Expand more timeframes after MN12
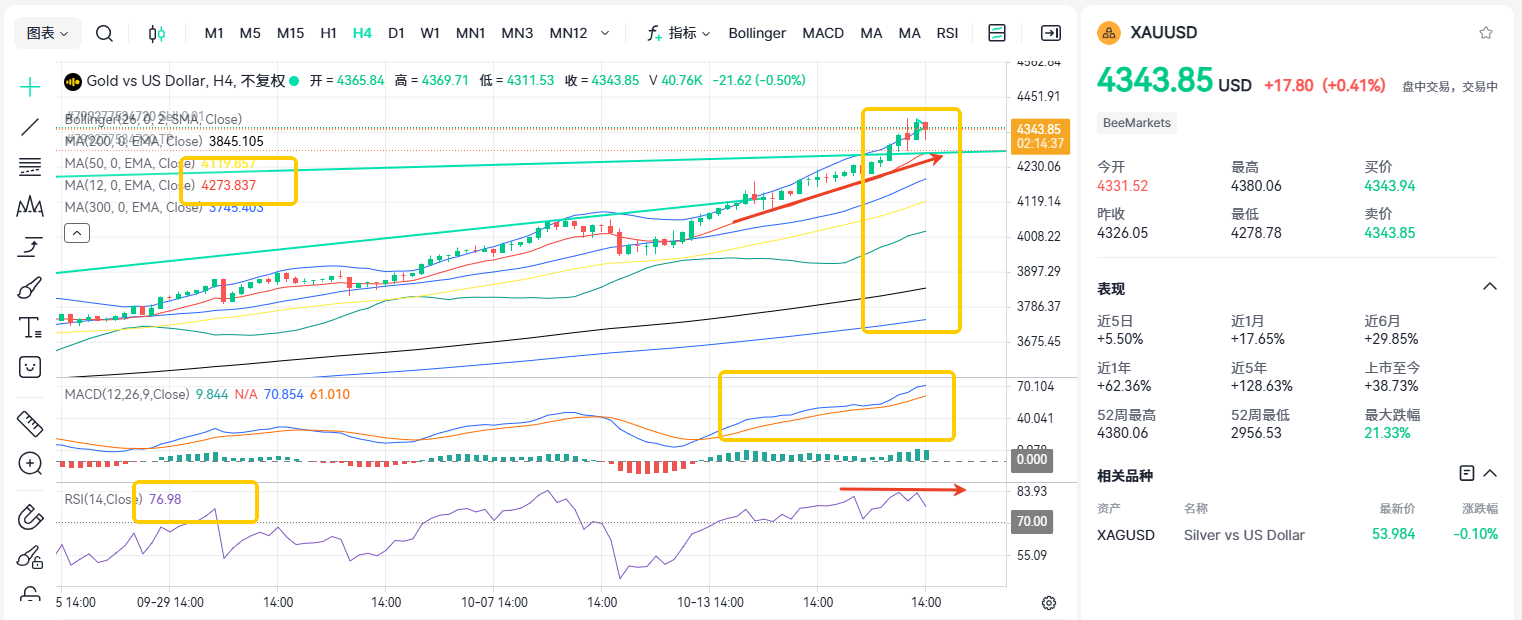Viewport: 1522px width, 620px height. click(x=605, y=33)
